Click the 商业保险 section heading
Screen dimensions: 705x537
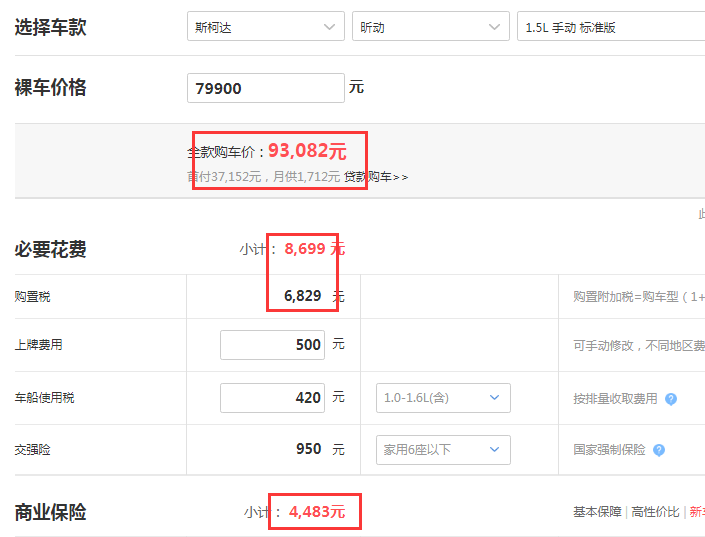click(x=50, y=512)
